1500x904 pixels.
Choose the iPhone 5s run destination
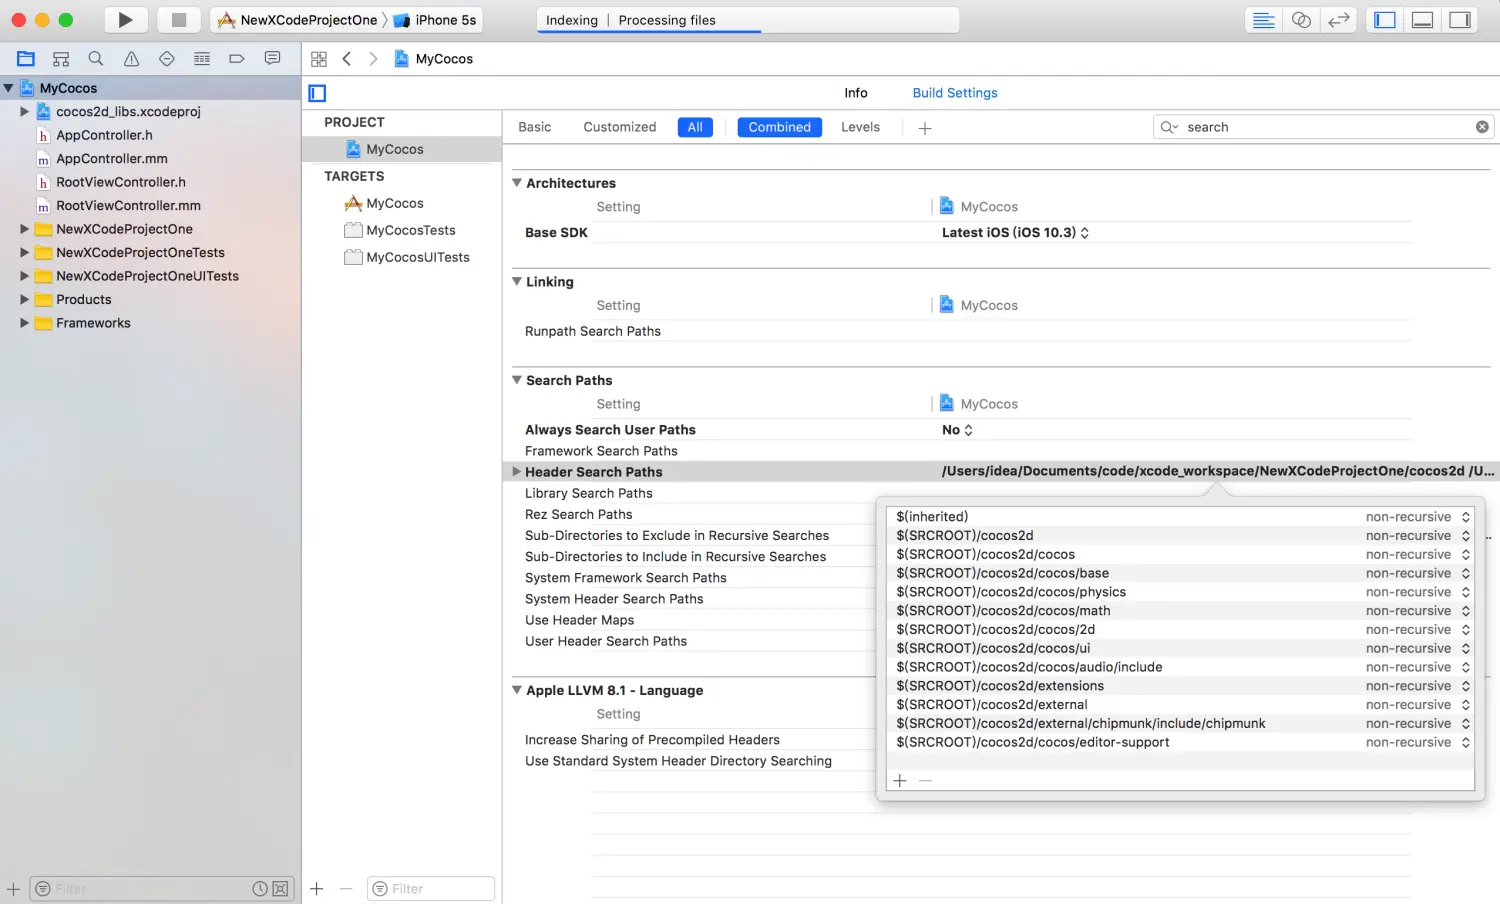pos(435,20)
